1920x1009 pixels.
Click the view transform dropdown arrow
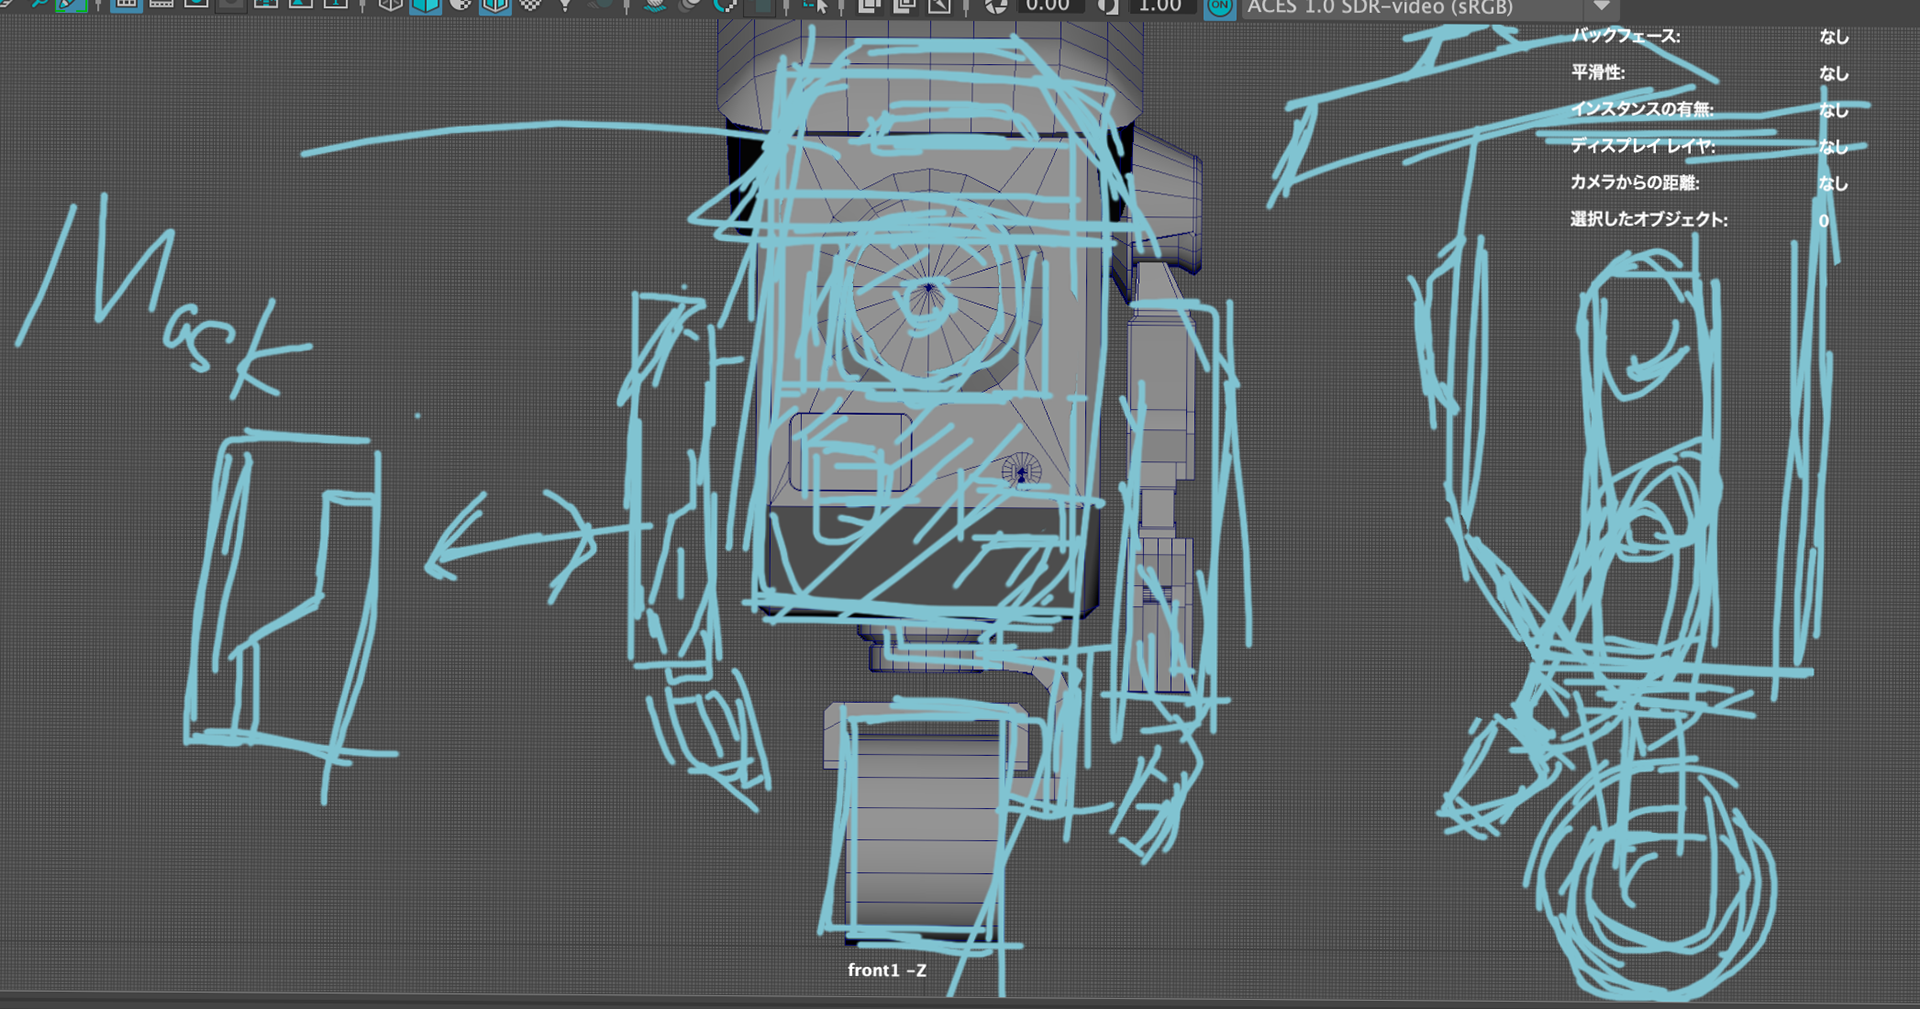pyautogui.click(x=1602, y=6)
